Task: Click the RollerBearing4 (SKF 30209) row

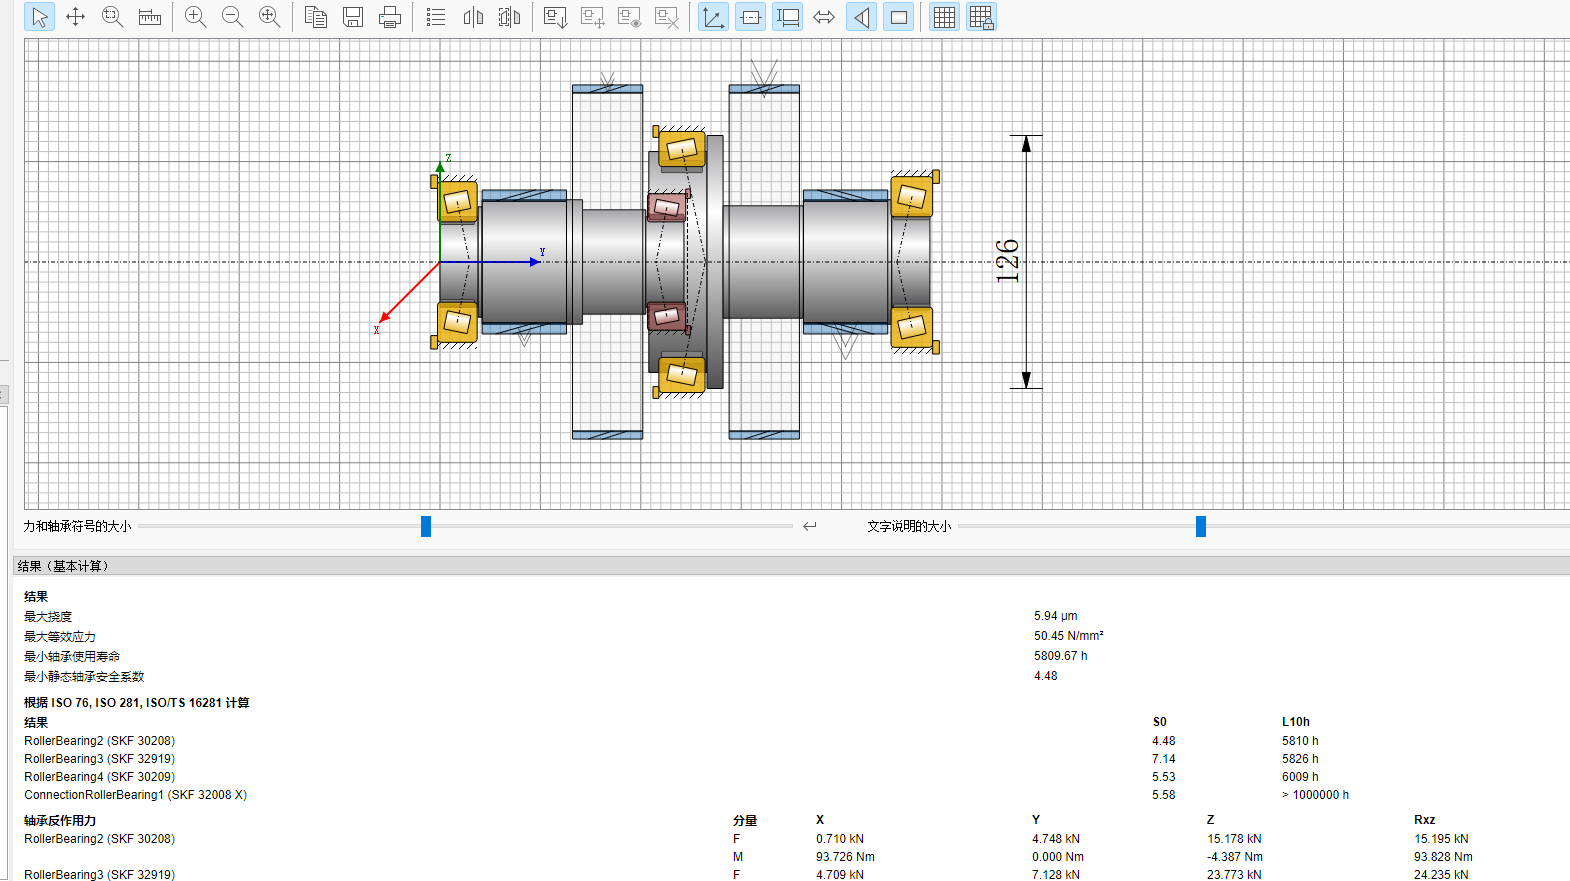Action: pyautogui.click(x=99, y=777)
